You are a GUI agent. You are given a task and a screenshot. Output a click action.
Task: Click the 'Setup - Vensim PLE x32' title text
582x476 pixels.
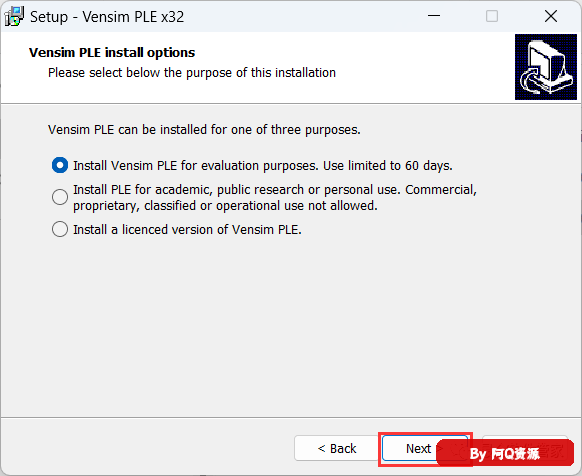107,17
